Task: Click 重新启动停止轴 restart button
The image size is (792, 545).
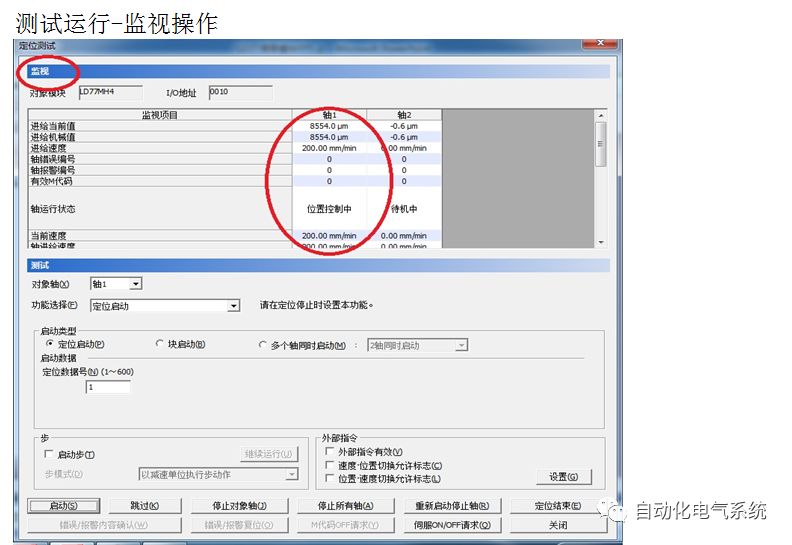Action: click(x=450, y=506)
